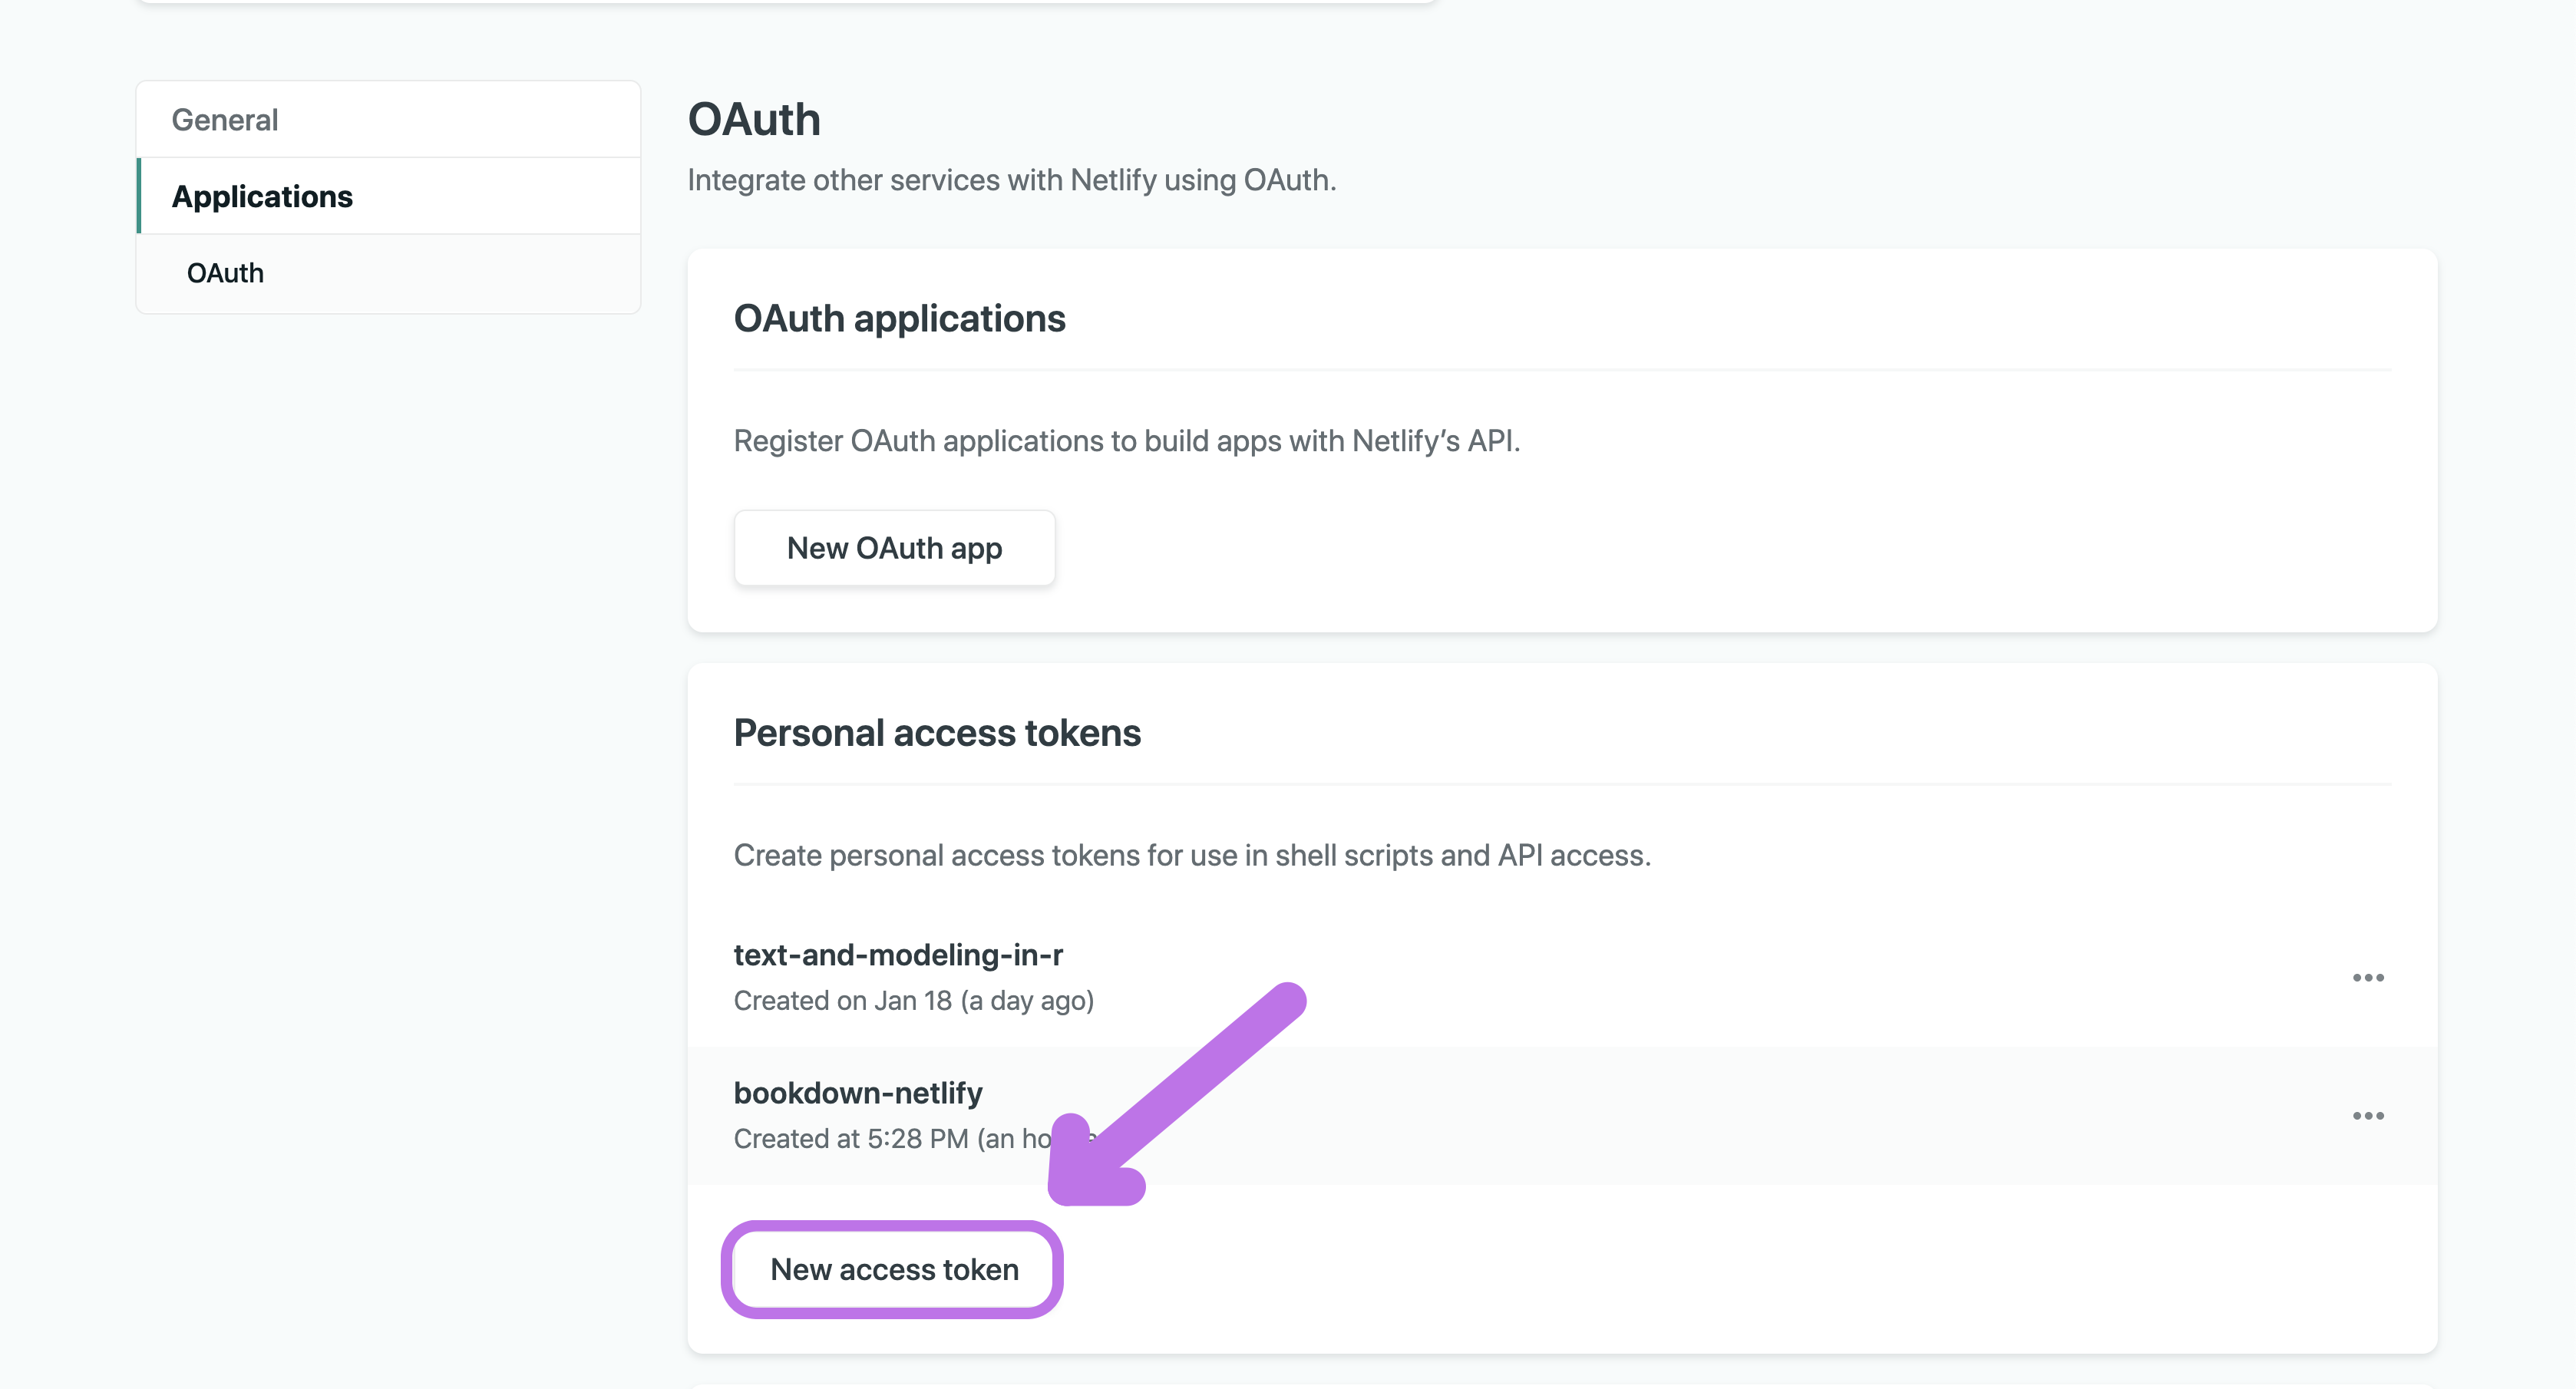Switch to the General settings section
Viewport: 2576px width, 1389px height.
coord(224,119)
